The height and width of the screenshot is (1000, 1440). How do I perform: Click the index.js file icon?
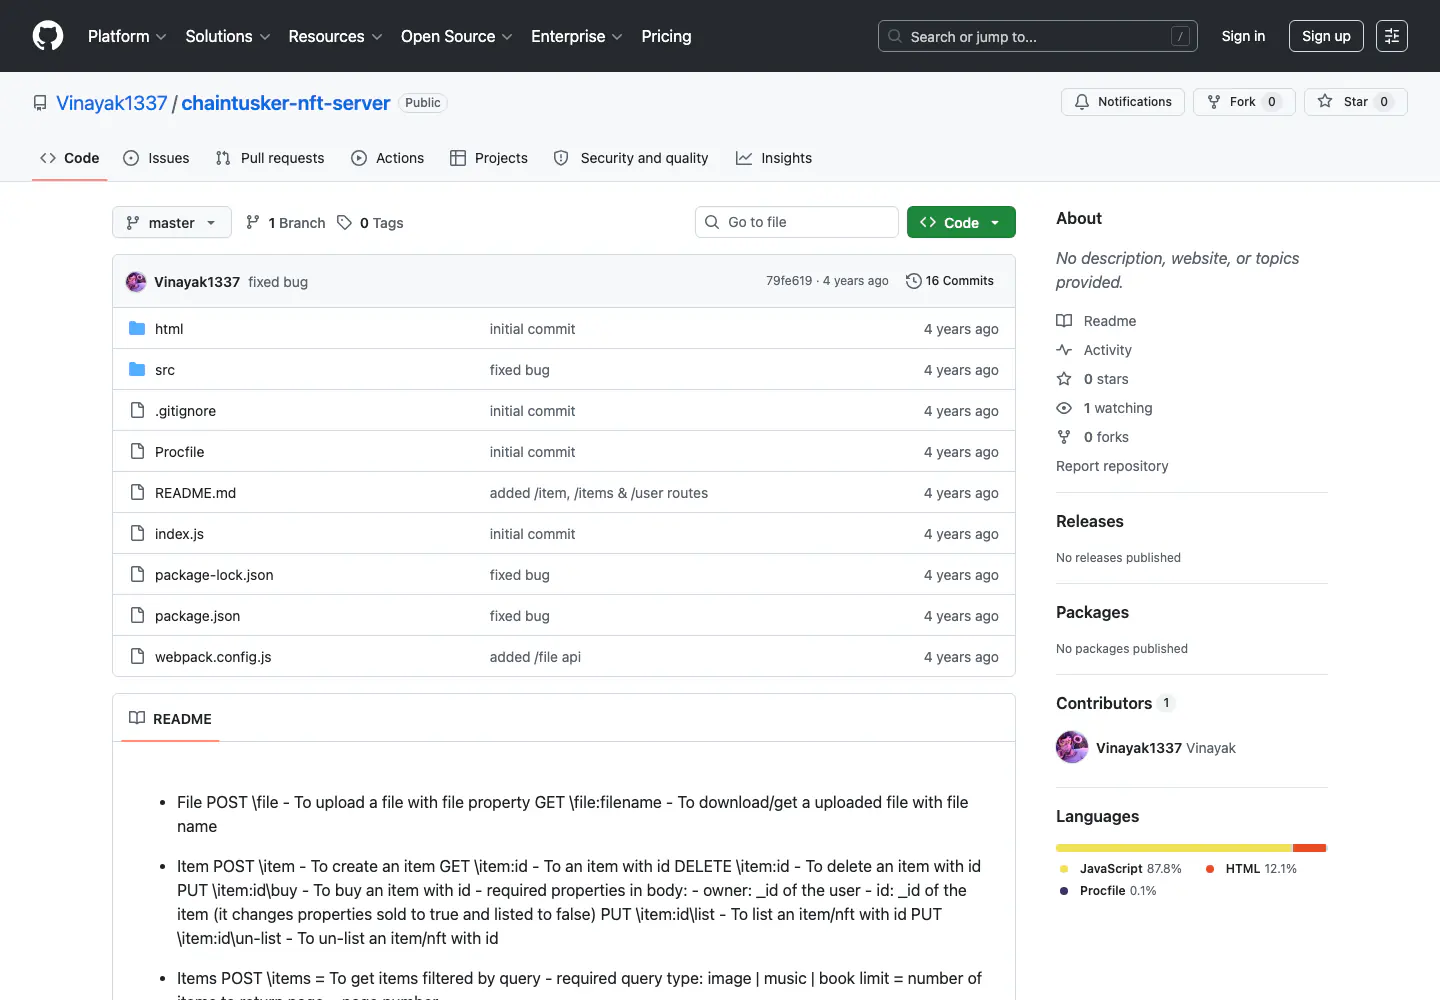click(x=137, y=534)
